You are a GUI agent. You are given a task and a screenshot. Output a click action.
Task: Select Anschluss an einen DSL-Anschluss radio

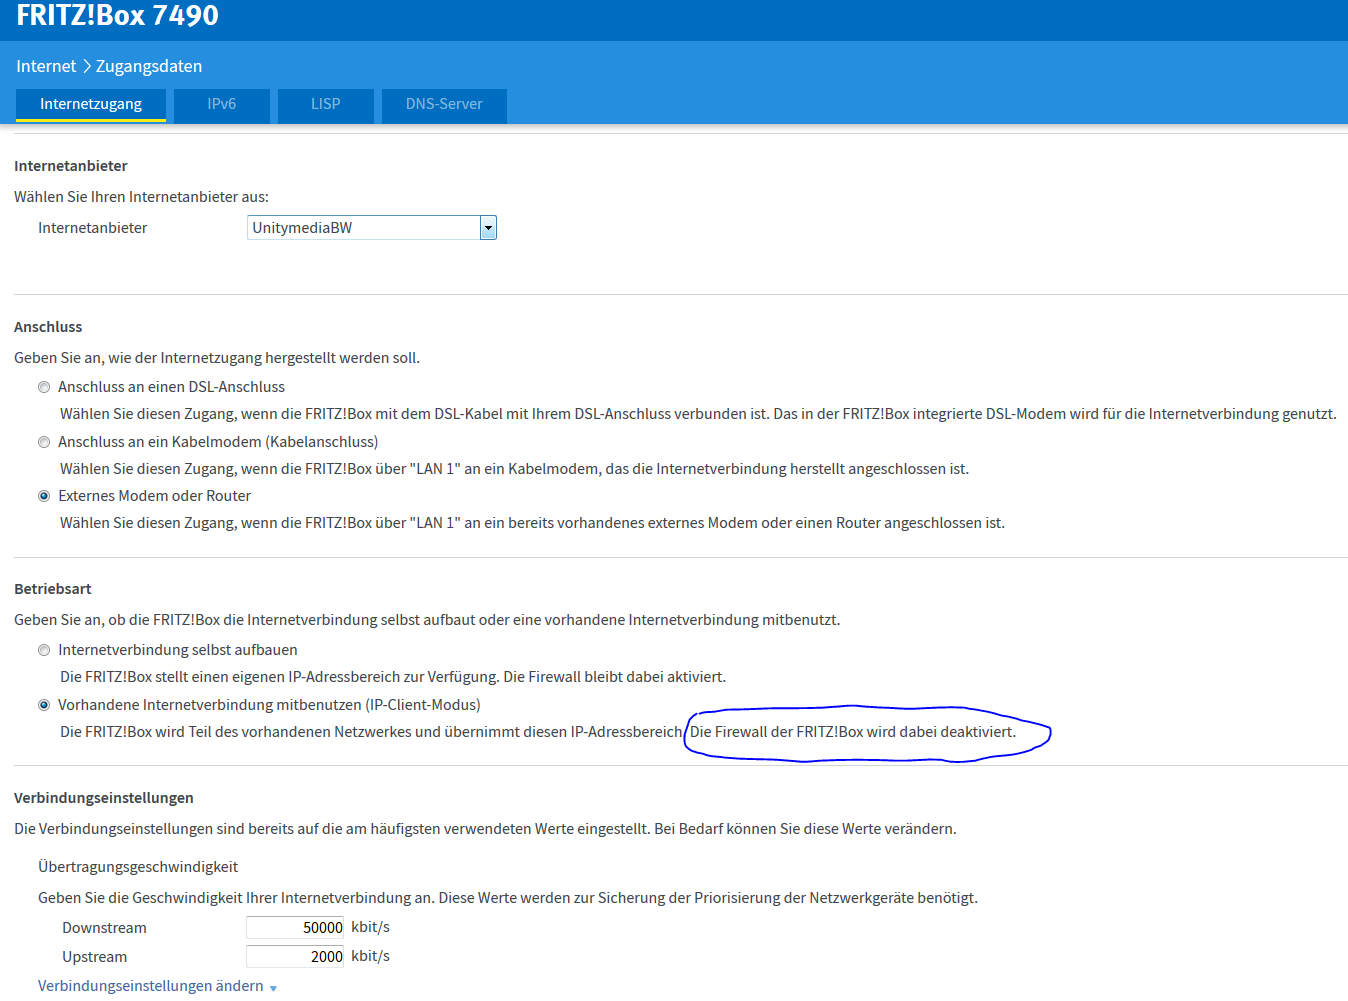tap(44, 387)
